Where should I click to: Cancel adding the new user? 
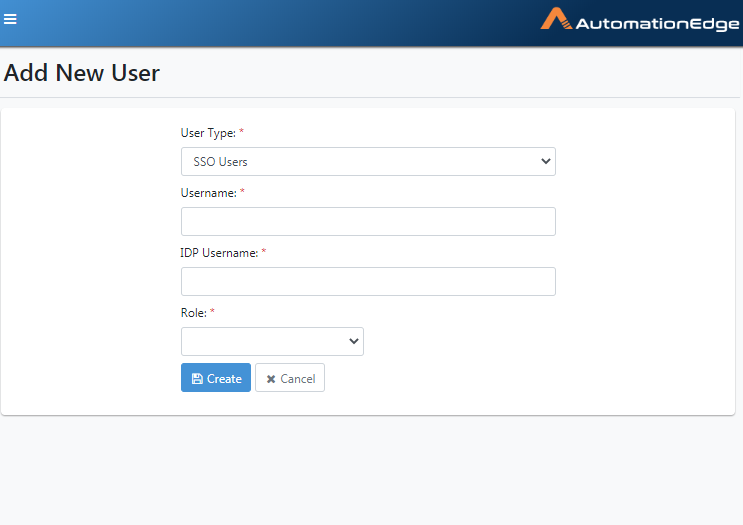point(290,378)
